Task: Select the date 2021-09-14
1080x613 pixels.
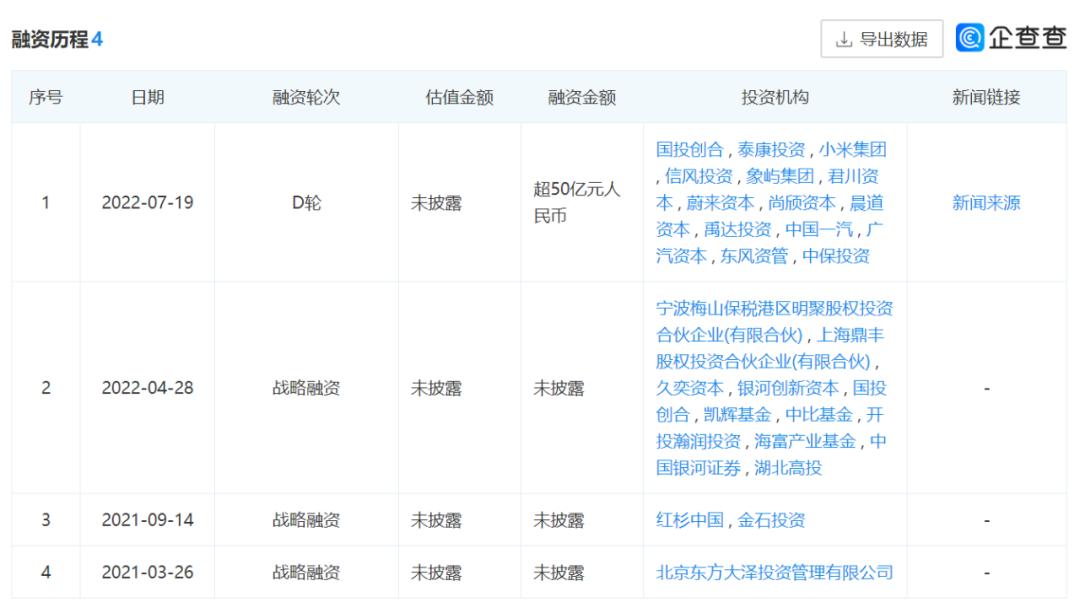Action: 147,520
